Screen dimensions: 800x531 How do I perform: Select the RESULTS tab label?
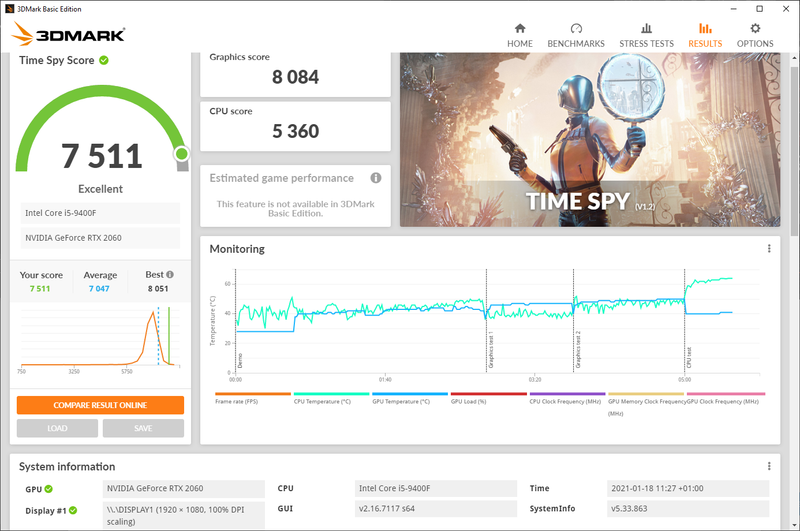tap(705, 44)
